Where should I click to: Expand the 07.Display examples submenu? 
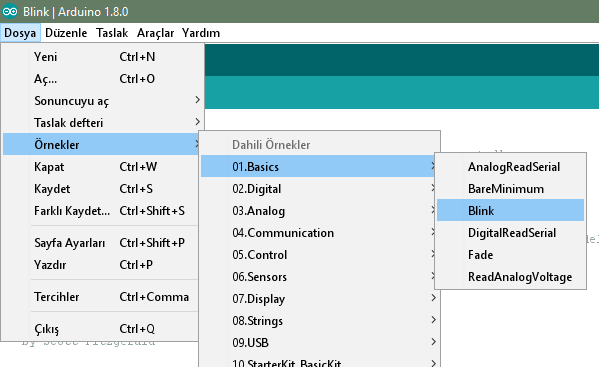[320, 299]
